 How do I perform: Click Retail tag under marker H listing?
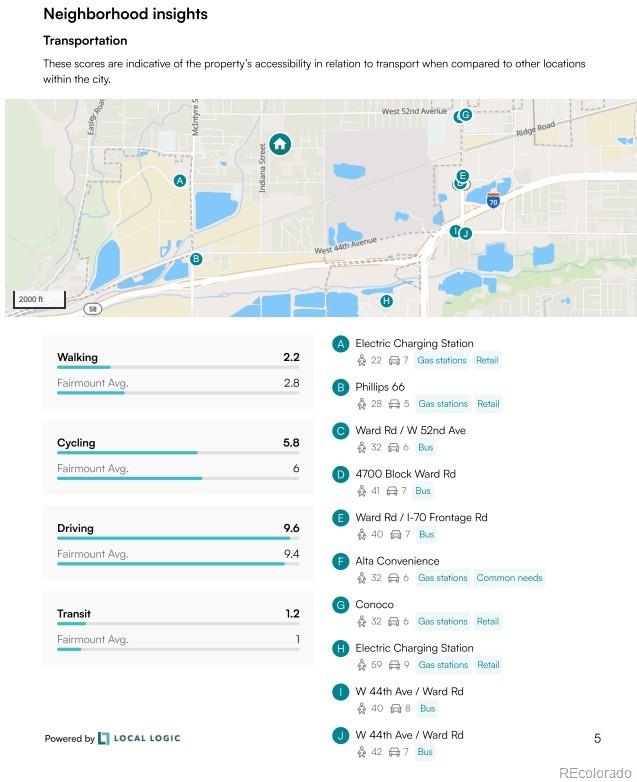[x=488, y=665]
